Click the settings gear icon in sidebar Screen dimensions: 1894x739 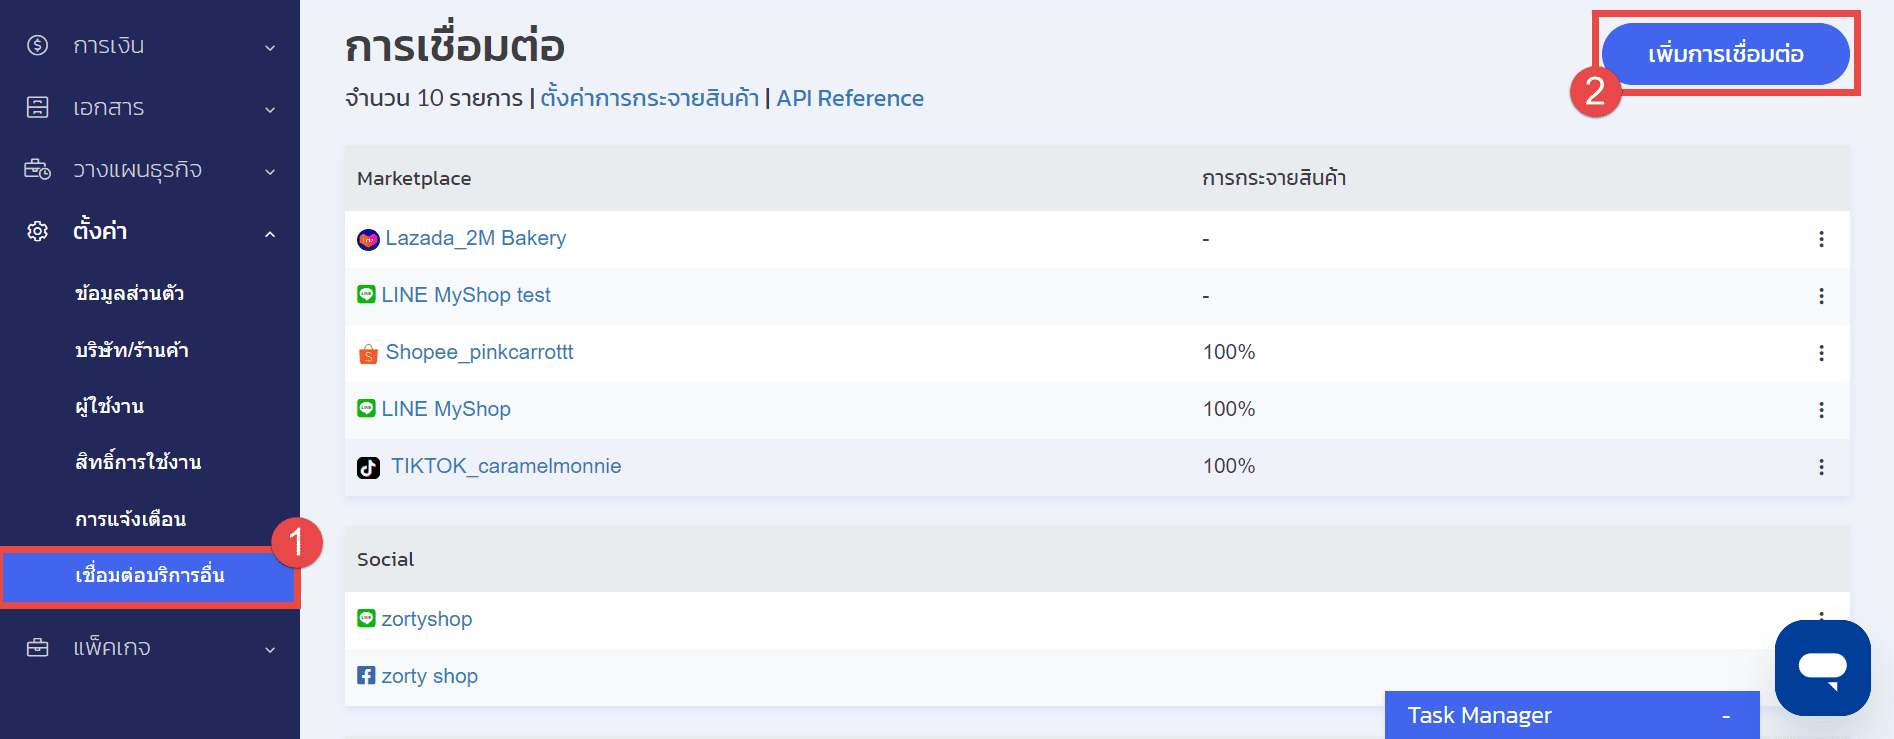(x=37, y=231)
